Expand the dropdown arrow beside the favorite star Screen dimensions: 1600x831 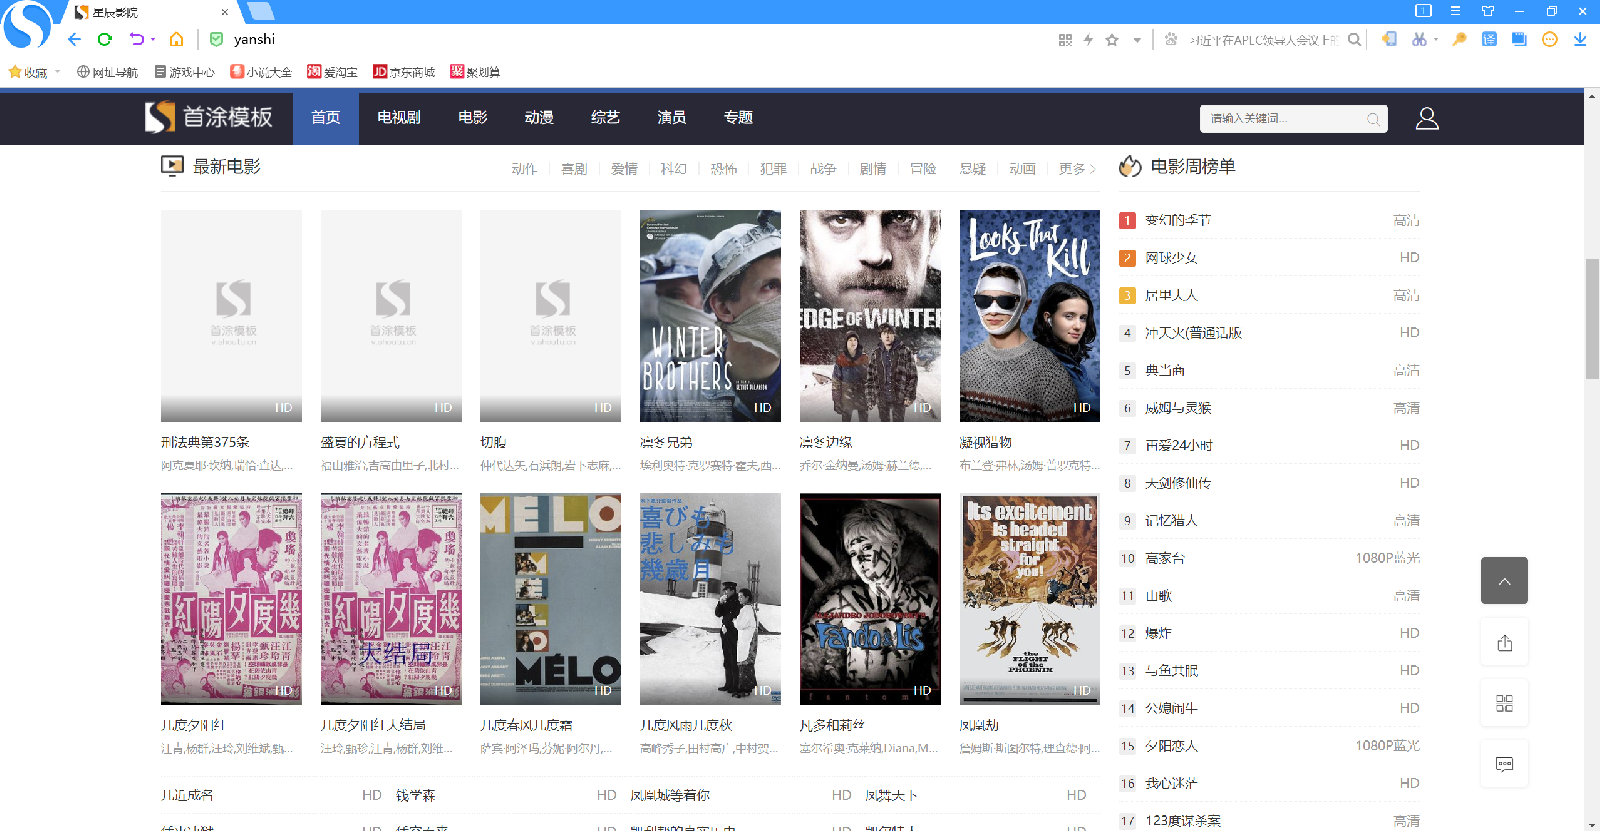click(x=1137, y=40)
